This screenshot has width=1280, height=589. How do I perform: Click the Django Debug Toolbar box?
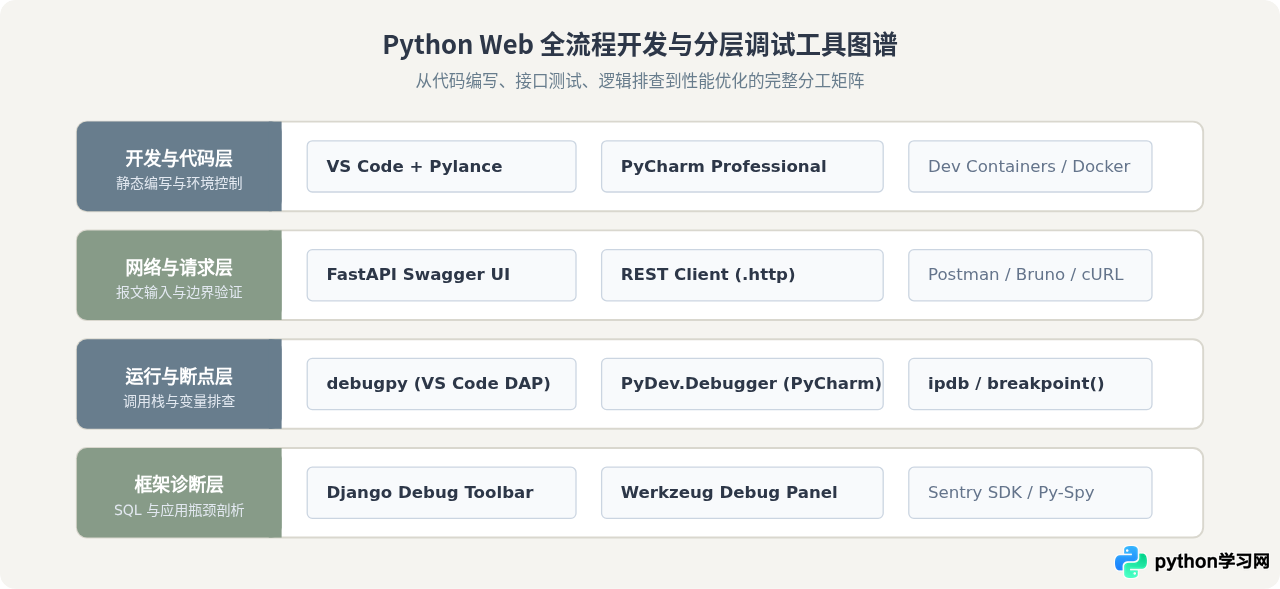[441, 493]
